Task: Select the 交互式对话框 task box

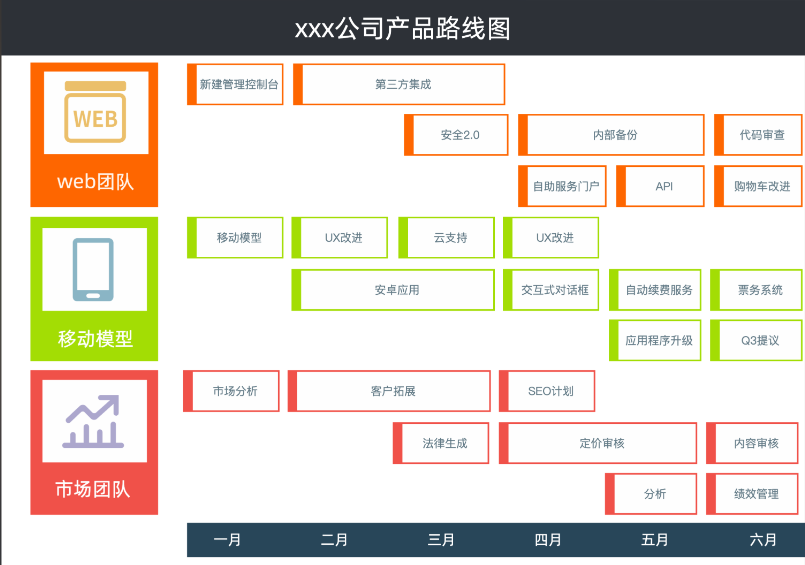Action: 551,290
